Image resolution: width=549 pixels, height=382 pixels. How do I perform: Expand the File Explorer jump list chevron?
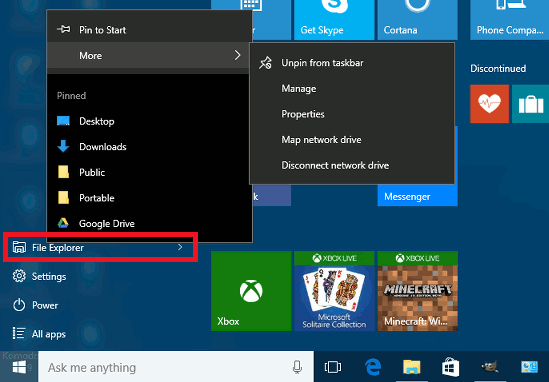[180, 247]
